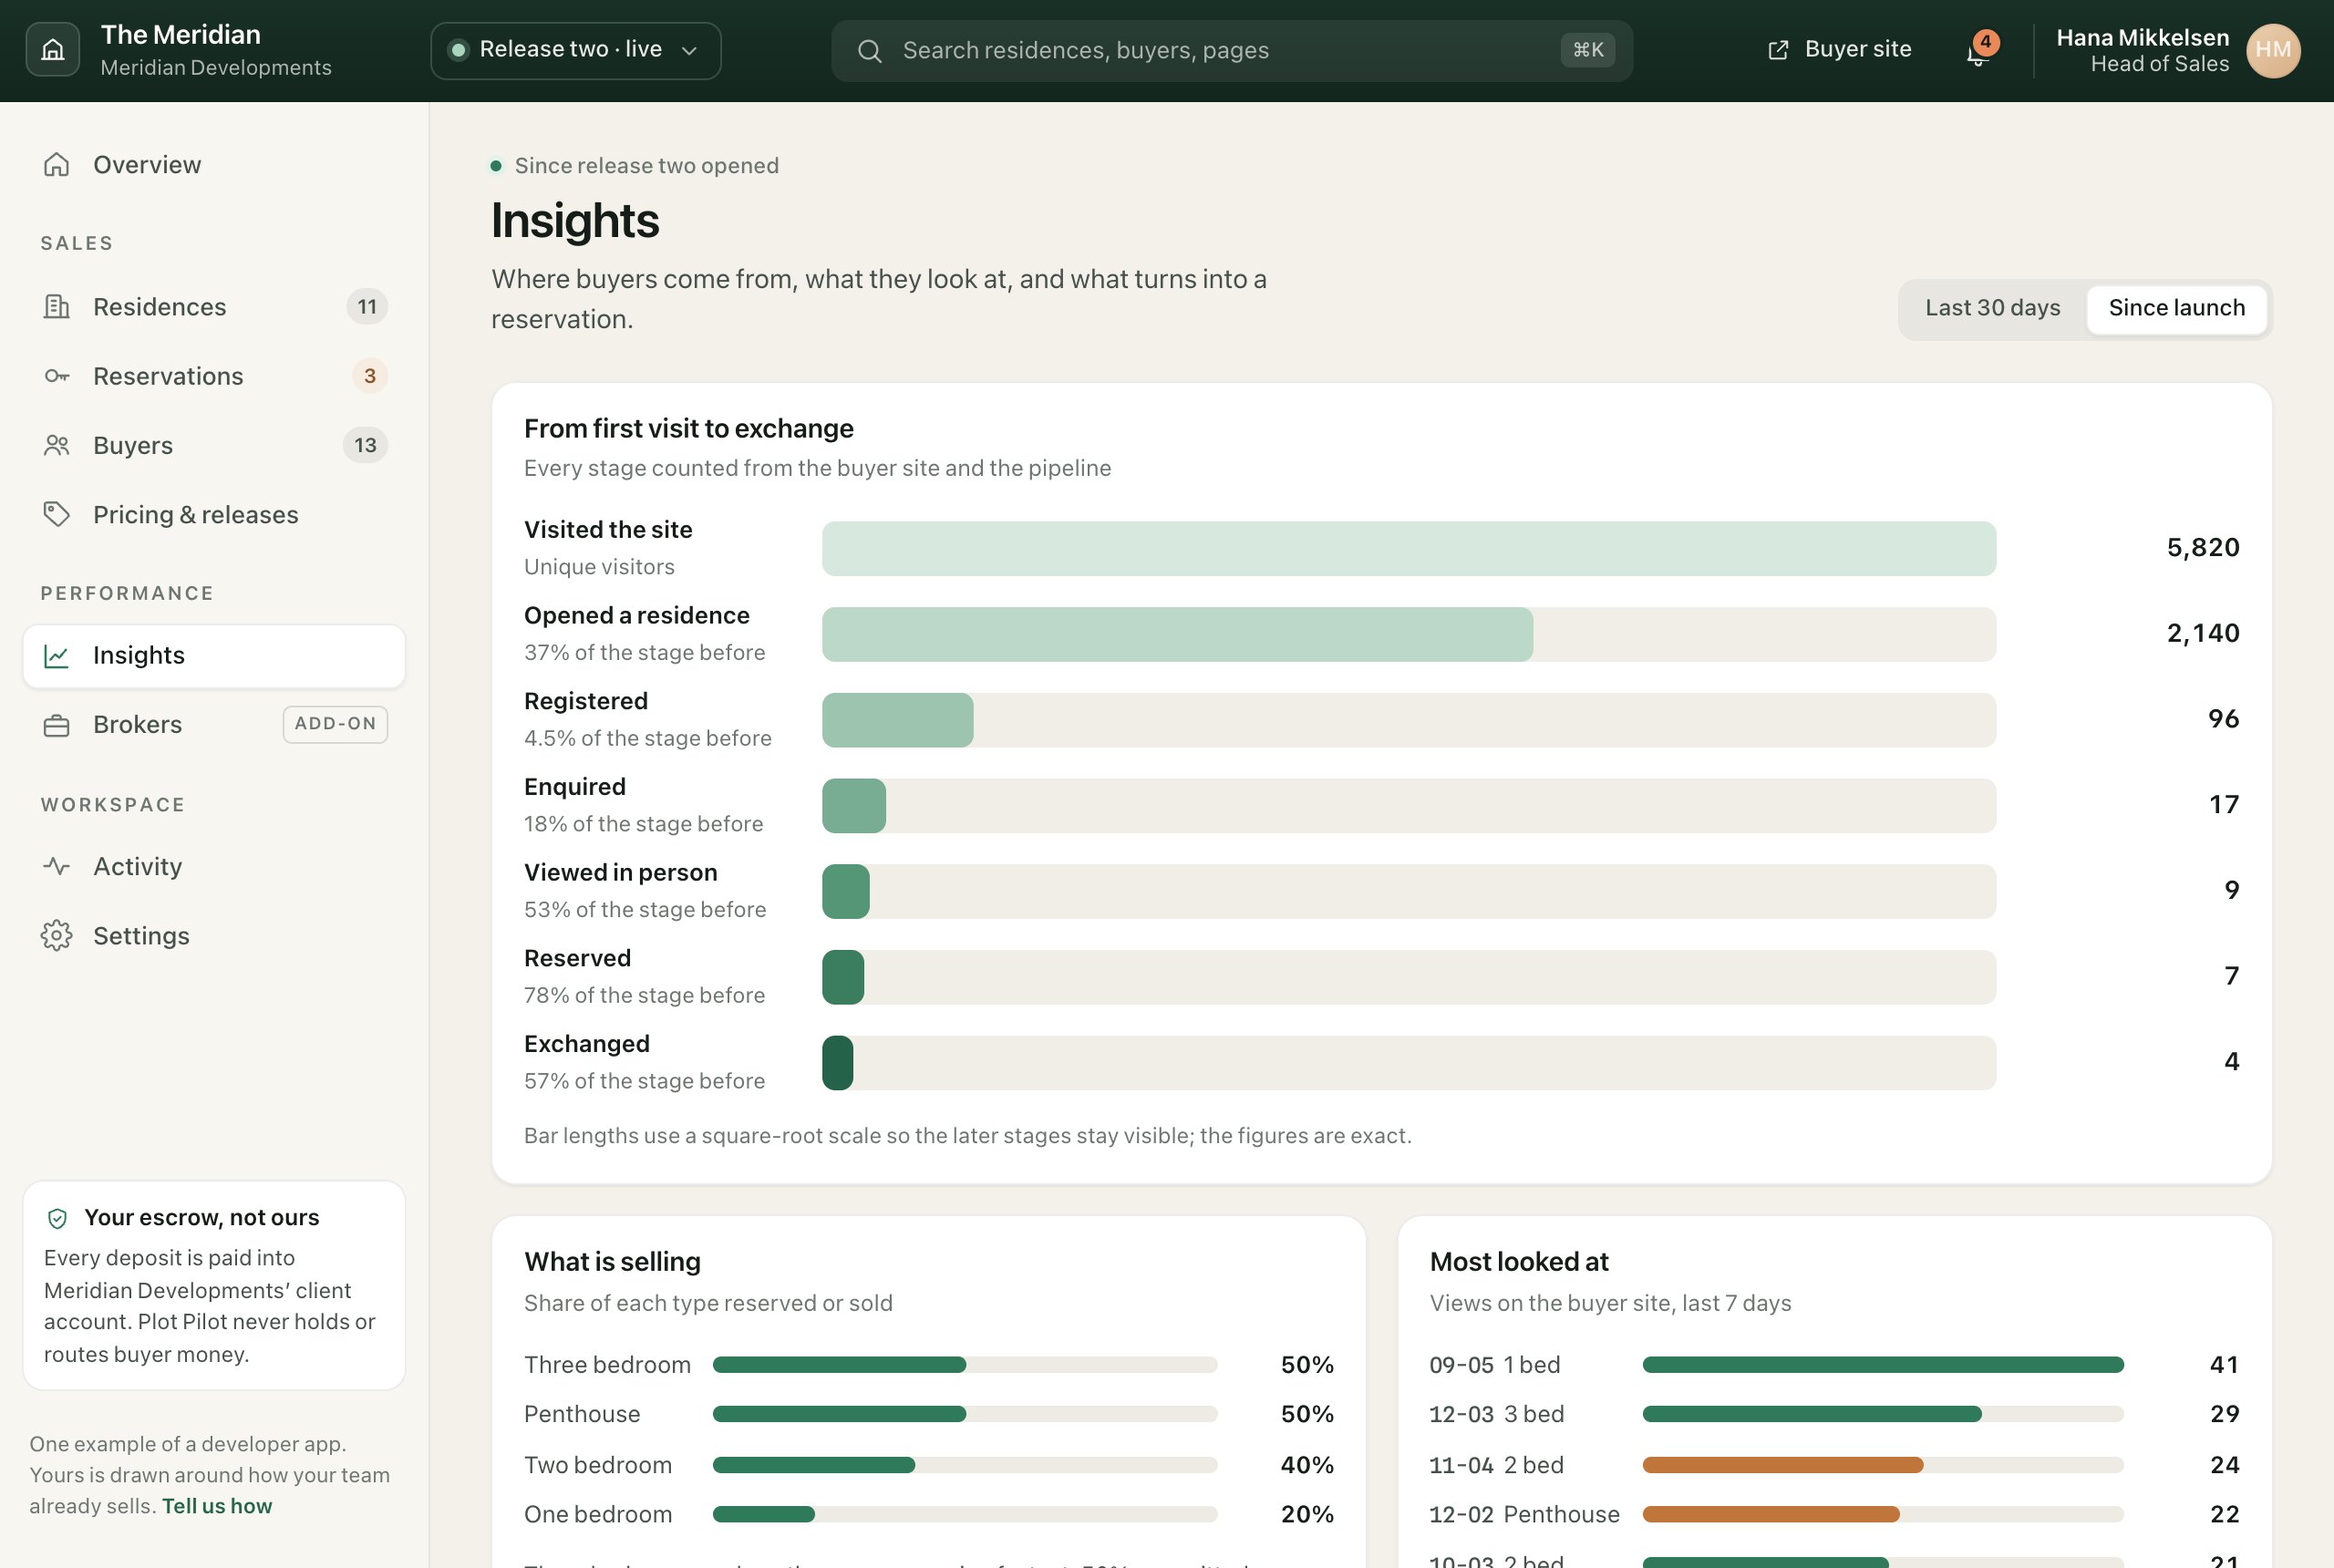Click the ADD-ON badge next to Brokers
The height and width of the screenshot is (1568, 2334).
[x=335, y=724]
